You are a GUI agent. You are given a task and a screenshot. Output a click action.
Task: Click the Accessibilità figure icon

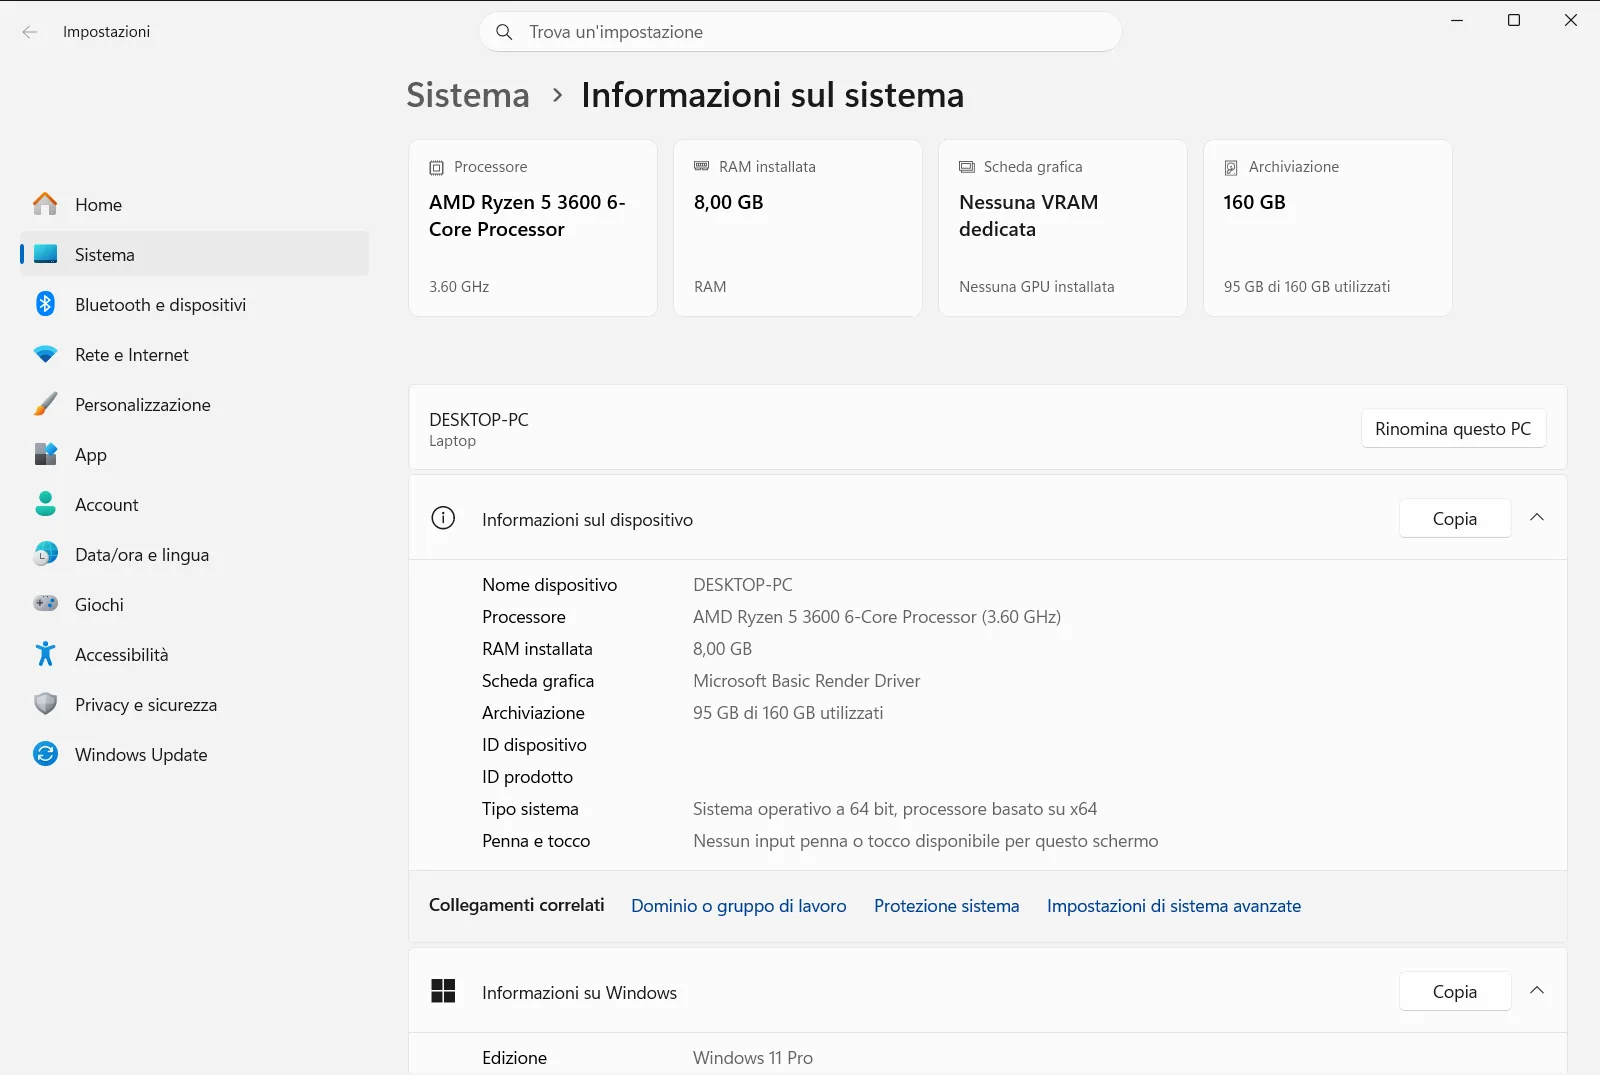[45, 654]
